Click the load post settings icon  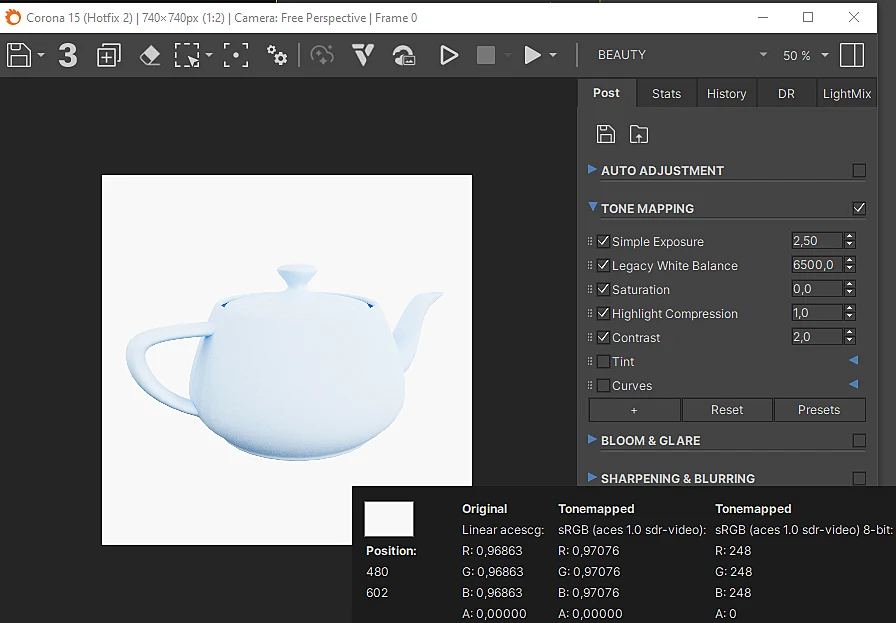click(x=639, y=134)
